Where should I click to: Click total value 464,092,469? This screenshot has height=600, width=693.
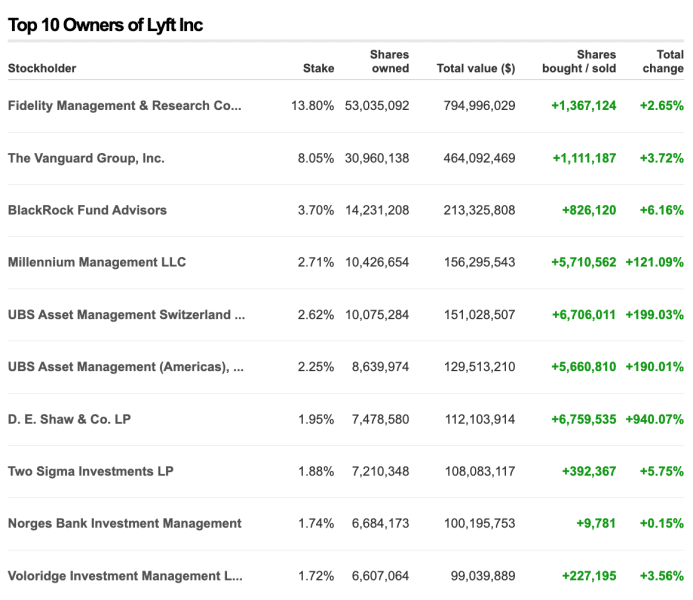point(480,158)
